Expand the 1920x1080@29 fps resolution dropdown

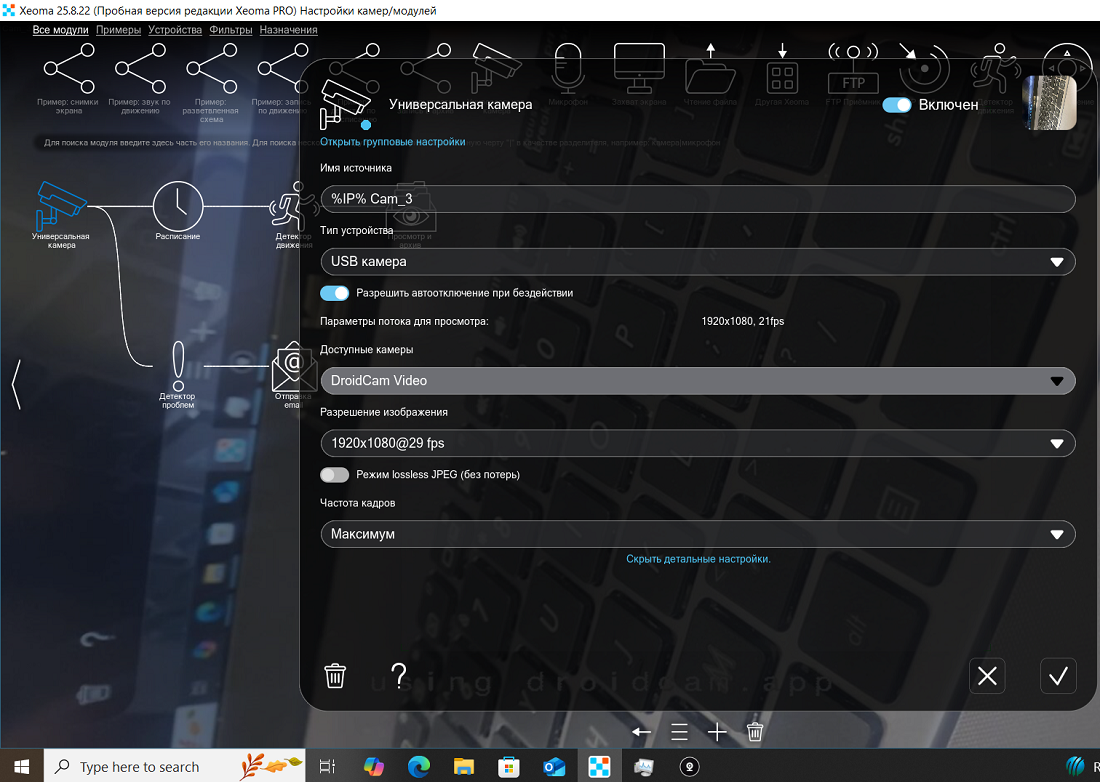(697, 443)
